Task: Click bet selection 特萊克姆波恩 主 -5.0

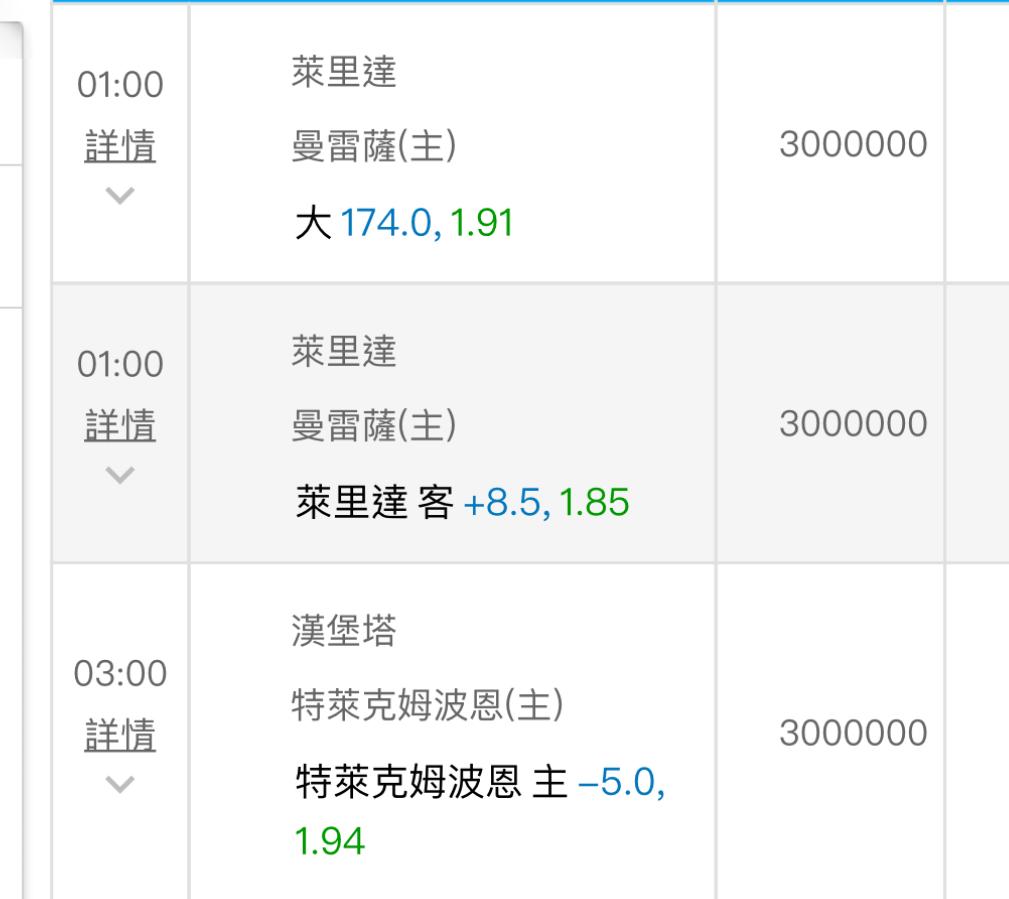Action: coord(480,782)
